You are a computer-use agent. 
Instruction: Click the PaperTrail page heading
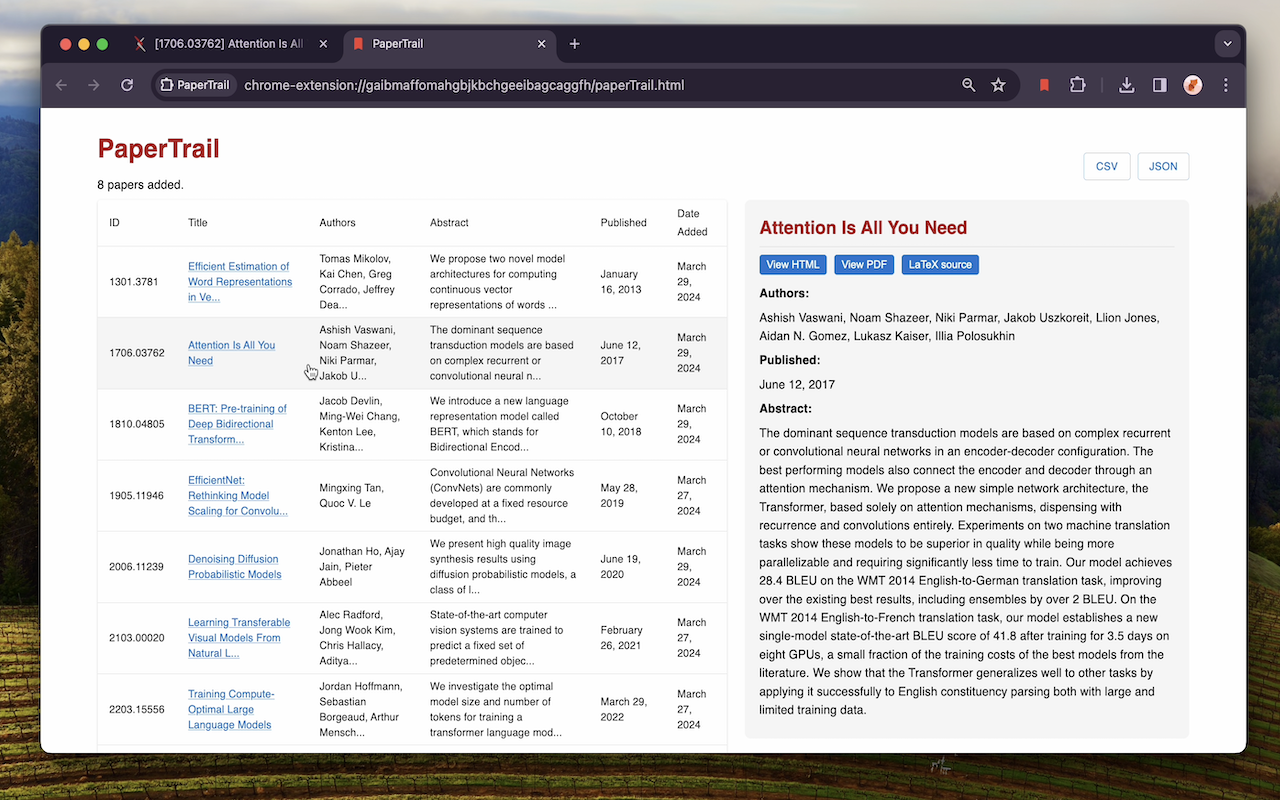coord(158,149)
